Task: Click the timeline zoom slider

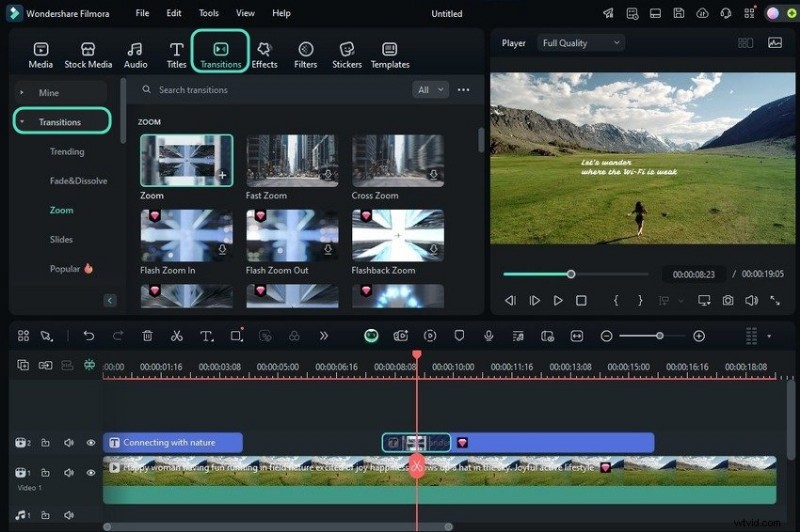Action: [x=659, y=336]
